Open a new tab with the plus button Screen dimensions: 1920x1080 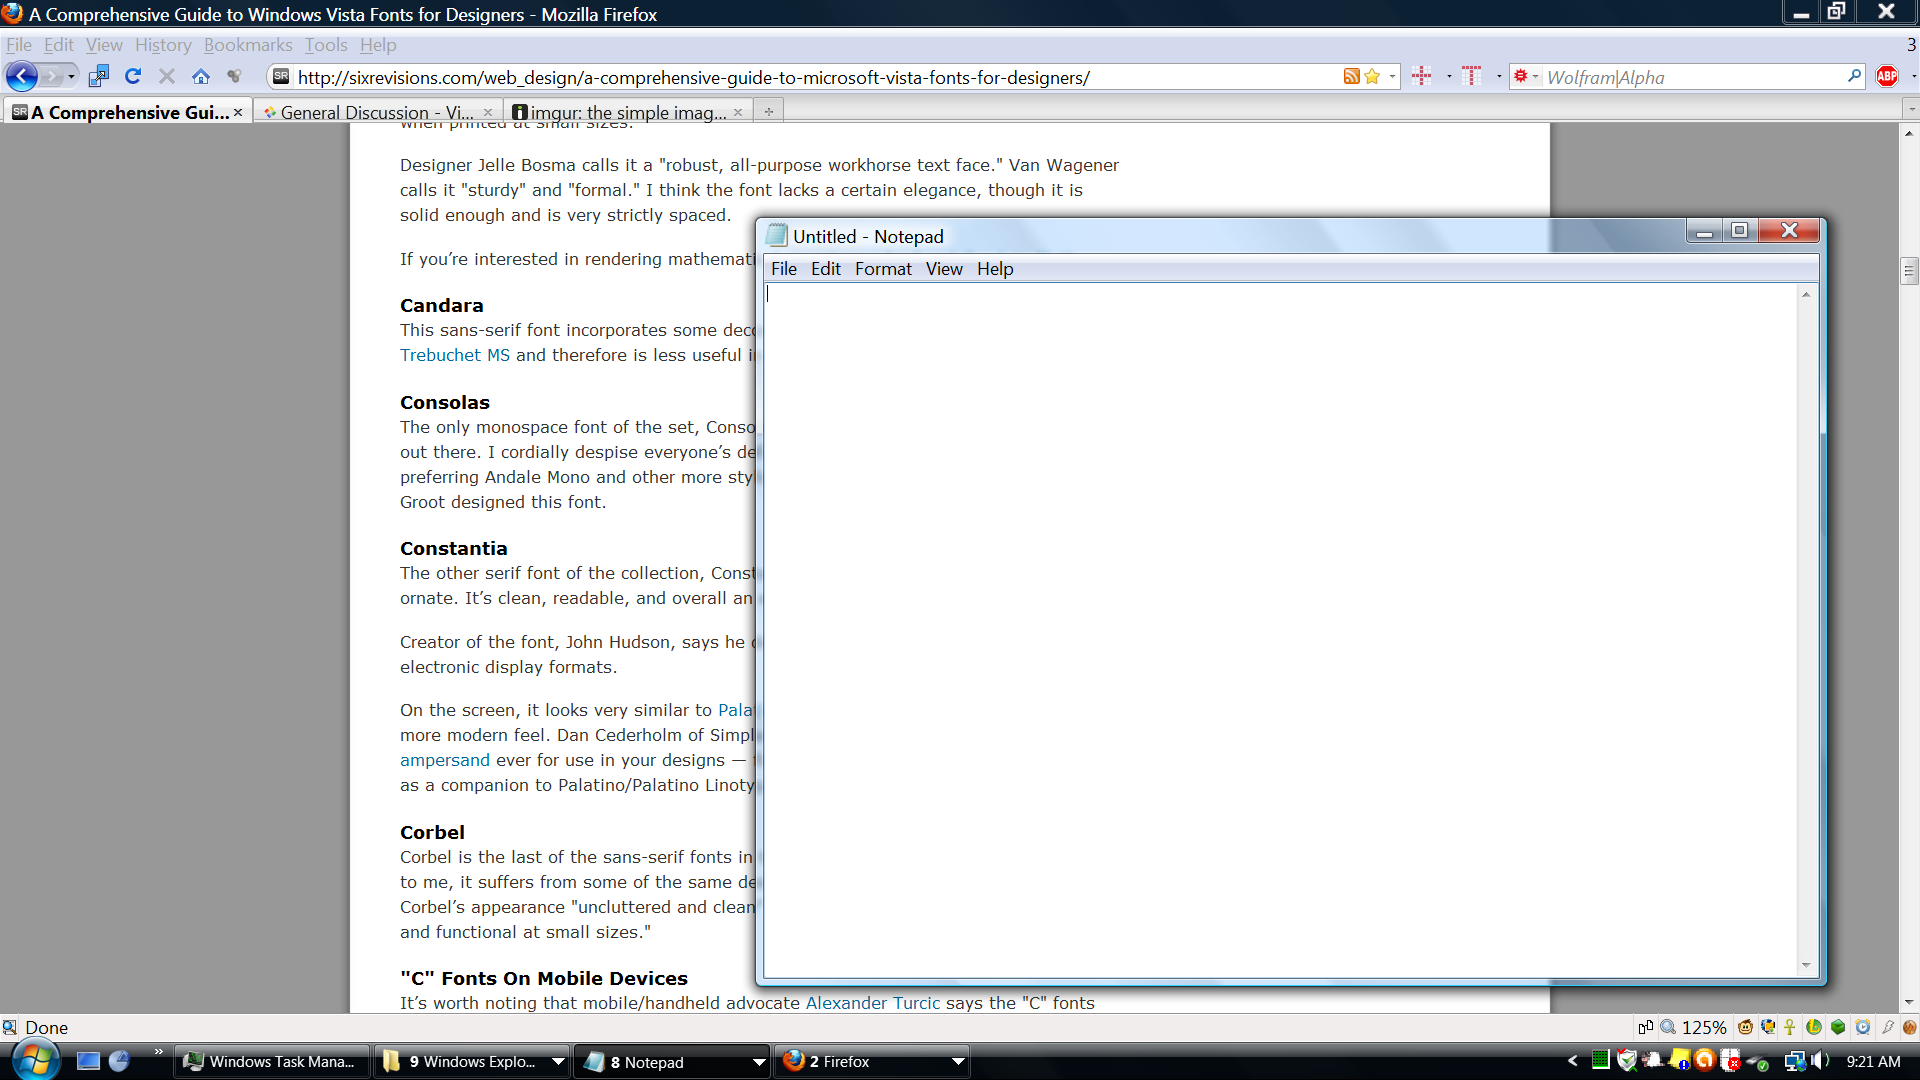pyautogui.click(x=769, y=112)
